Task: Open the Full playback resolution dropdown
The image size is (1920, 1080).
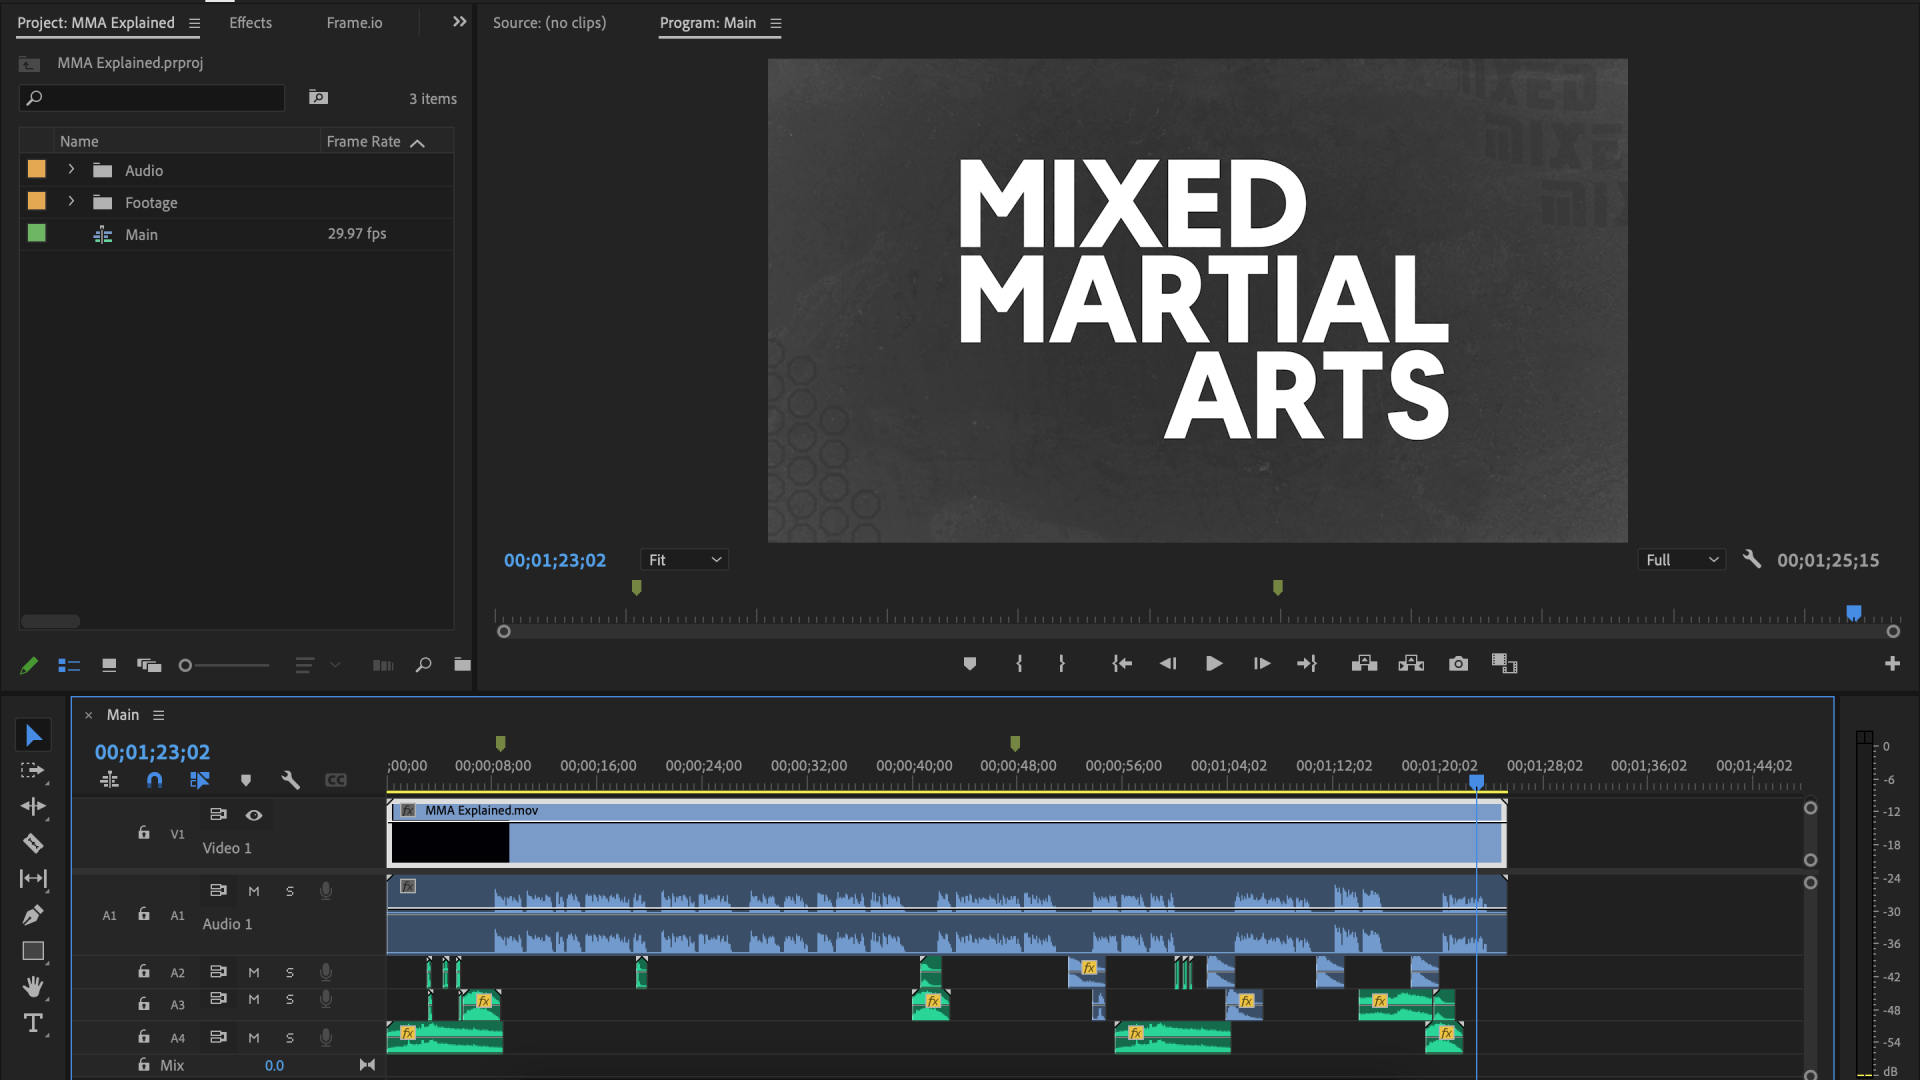Action: [x=1682, y=560]
